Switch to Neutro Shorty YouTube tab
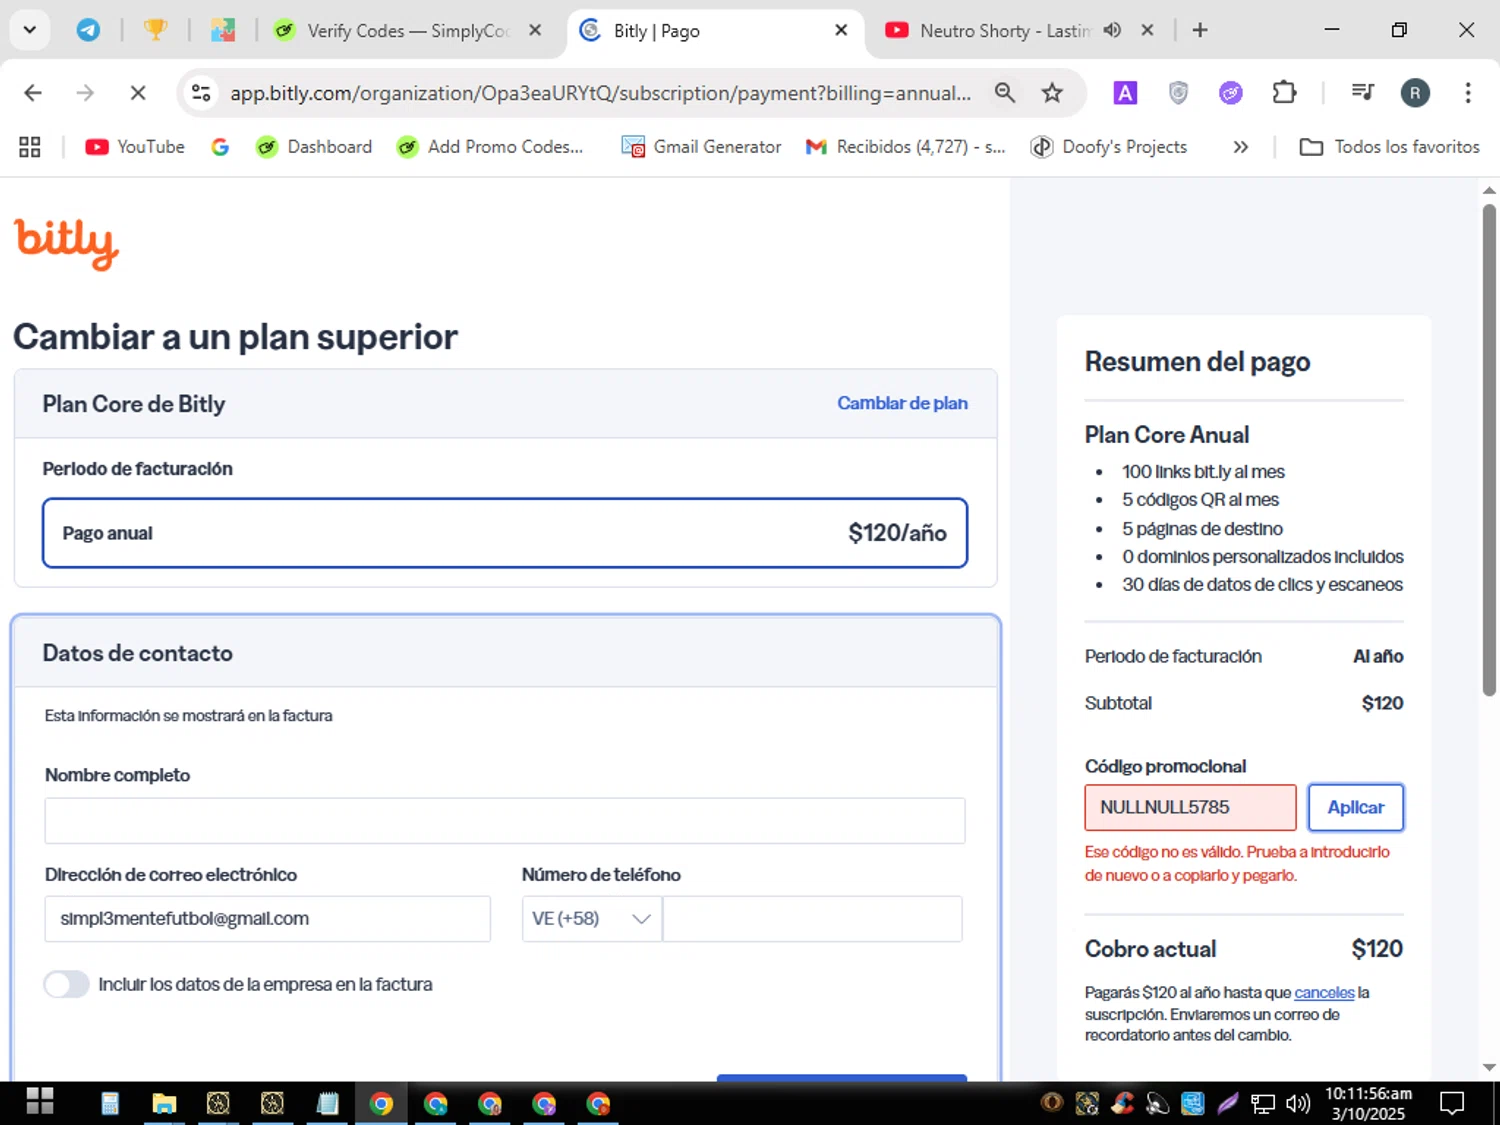Image resolution: width=1500 pixels, height=1125 pixels. click(1004, 30)
